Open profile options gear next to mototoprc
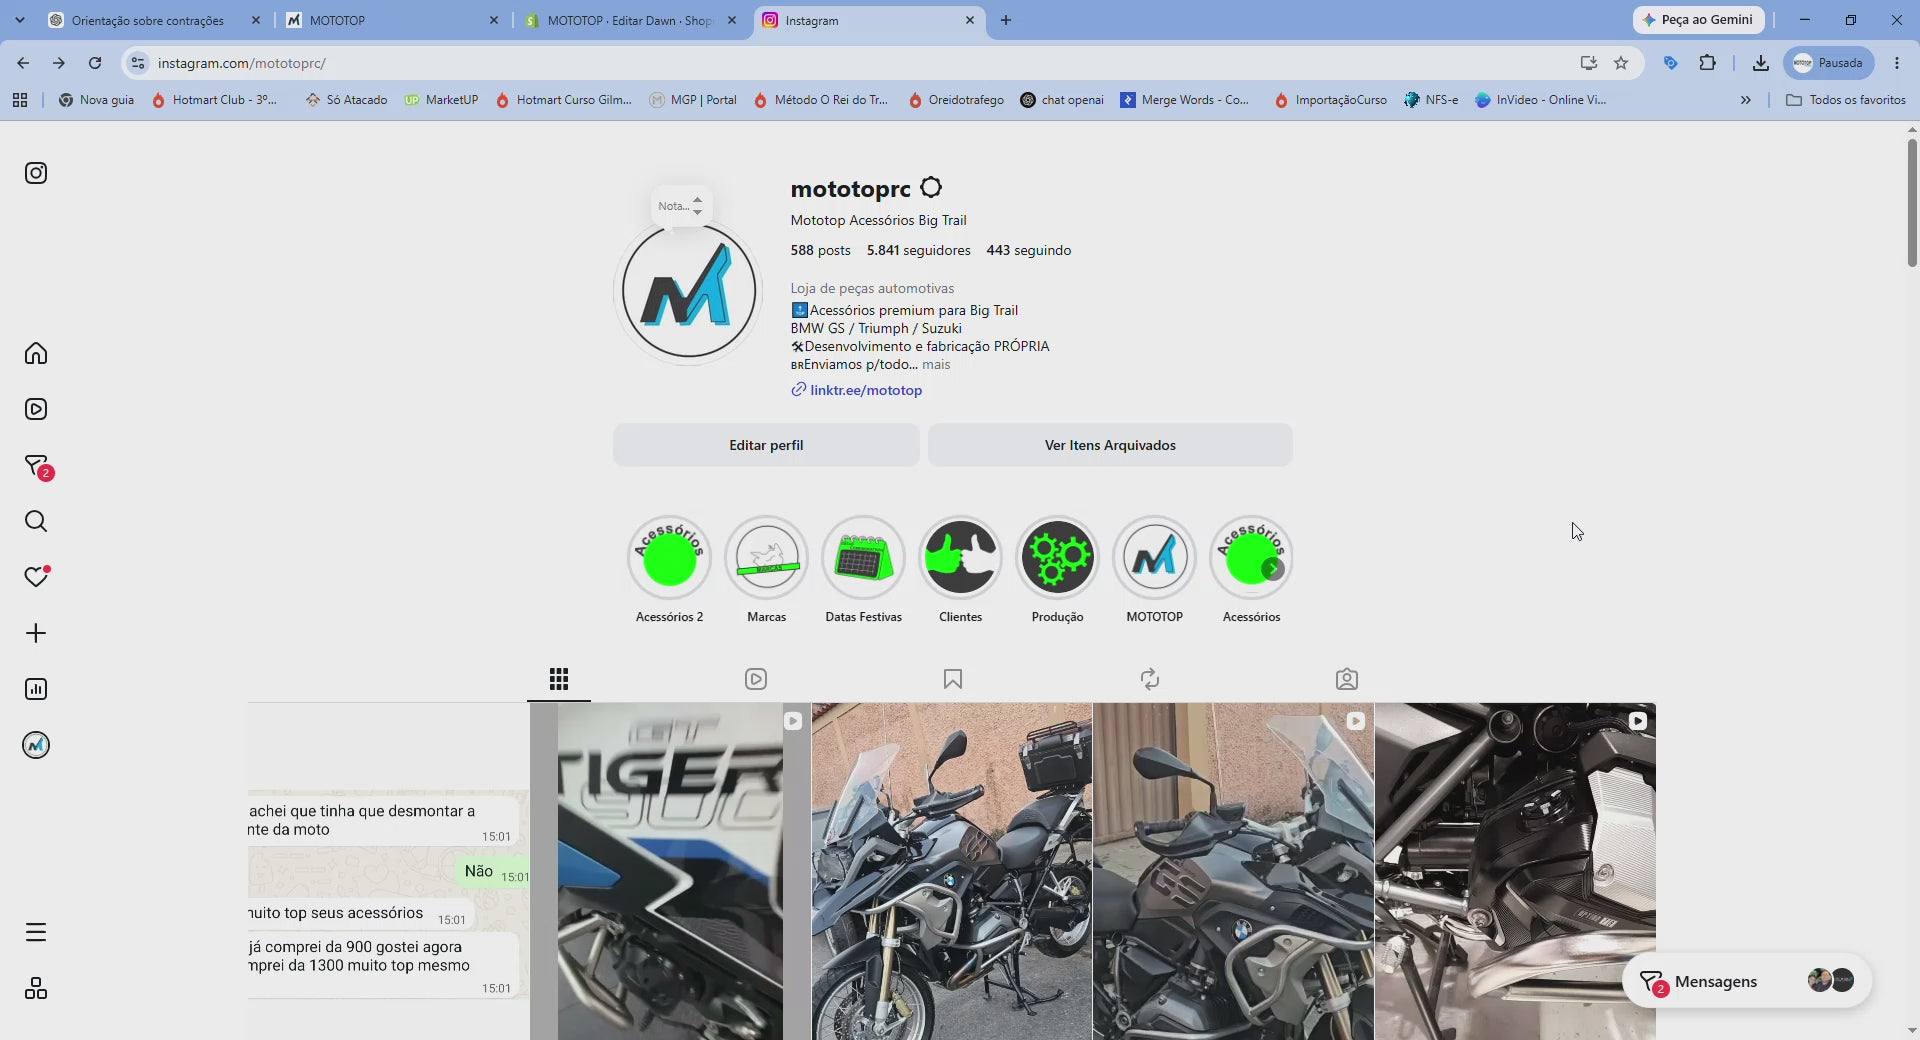Viewport: 1920px width, 1040px height. (931, 188)
